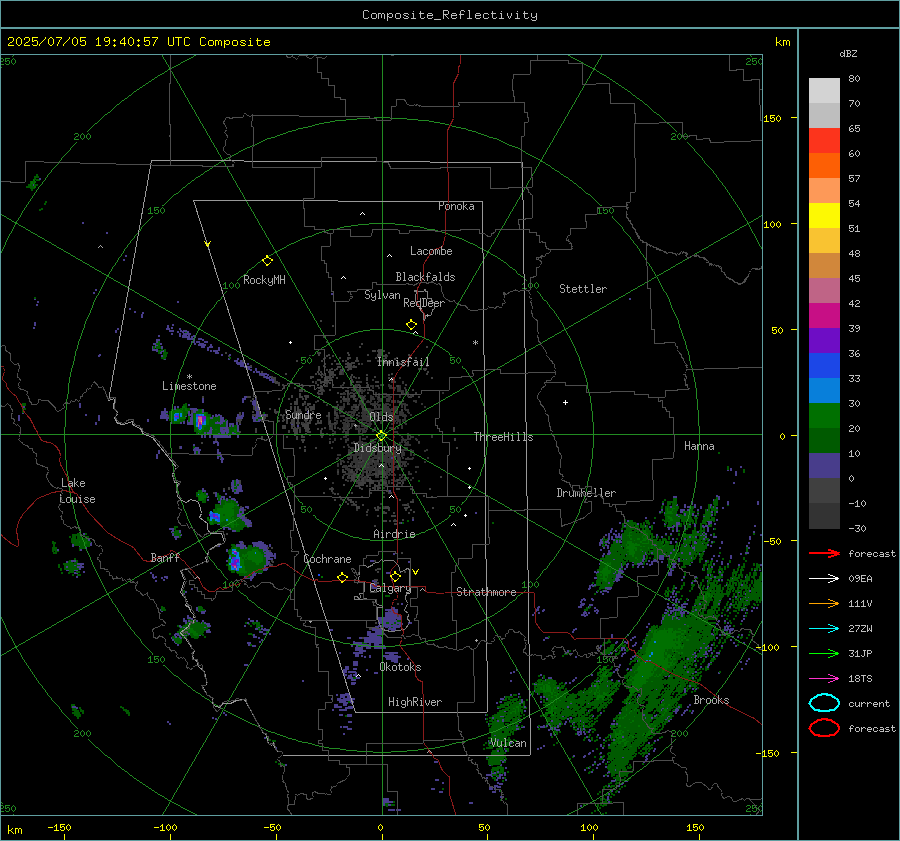Screen dimensions: 900x841
Task: Select the red 65–60 dBZ color swatch
Action: (824, 140)
